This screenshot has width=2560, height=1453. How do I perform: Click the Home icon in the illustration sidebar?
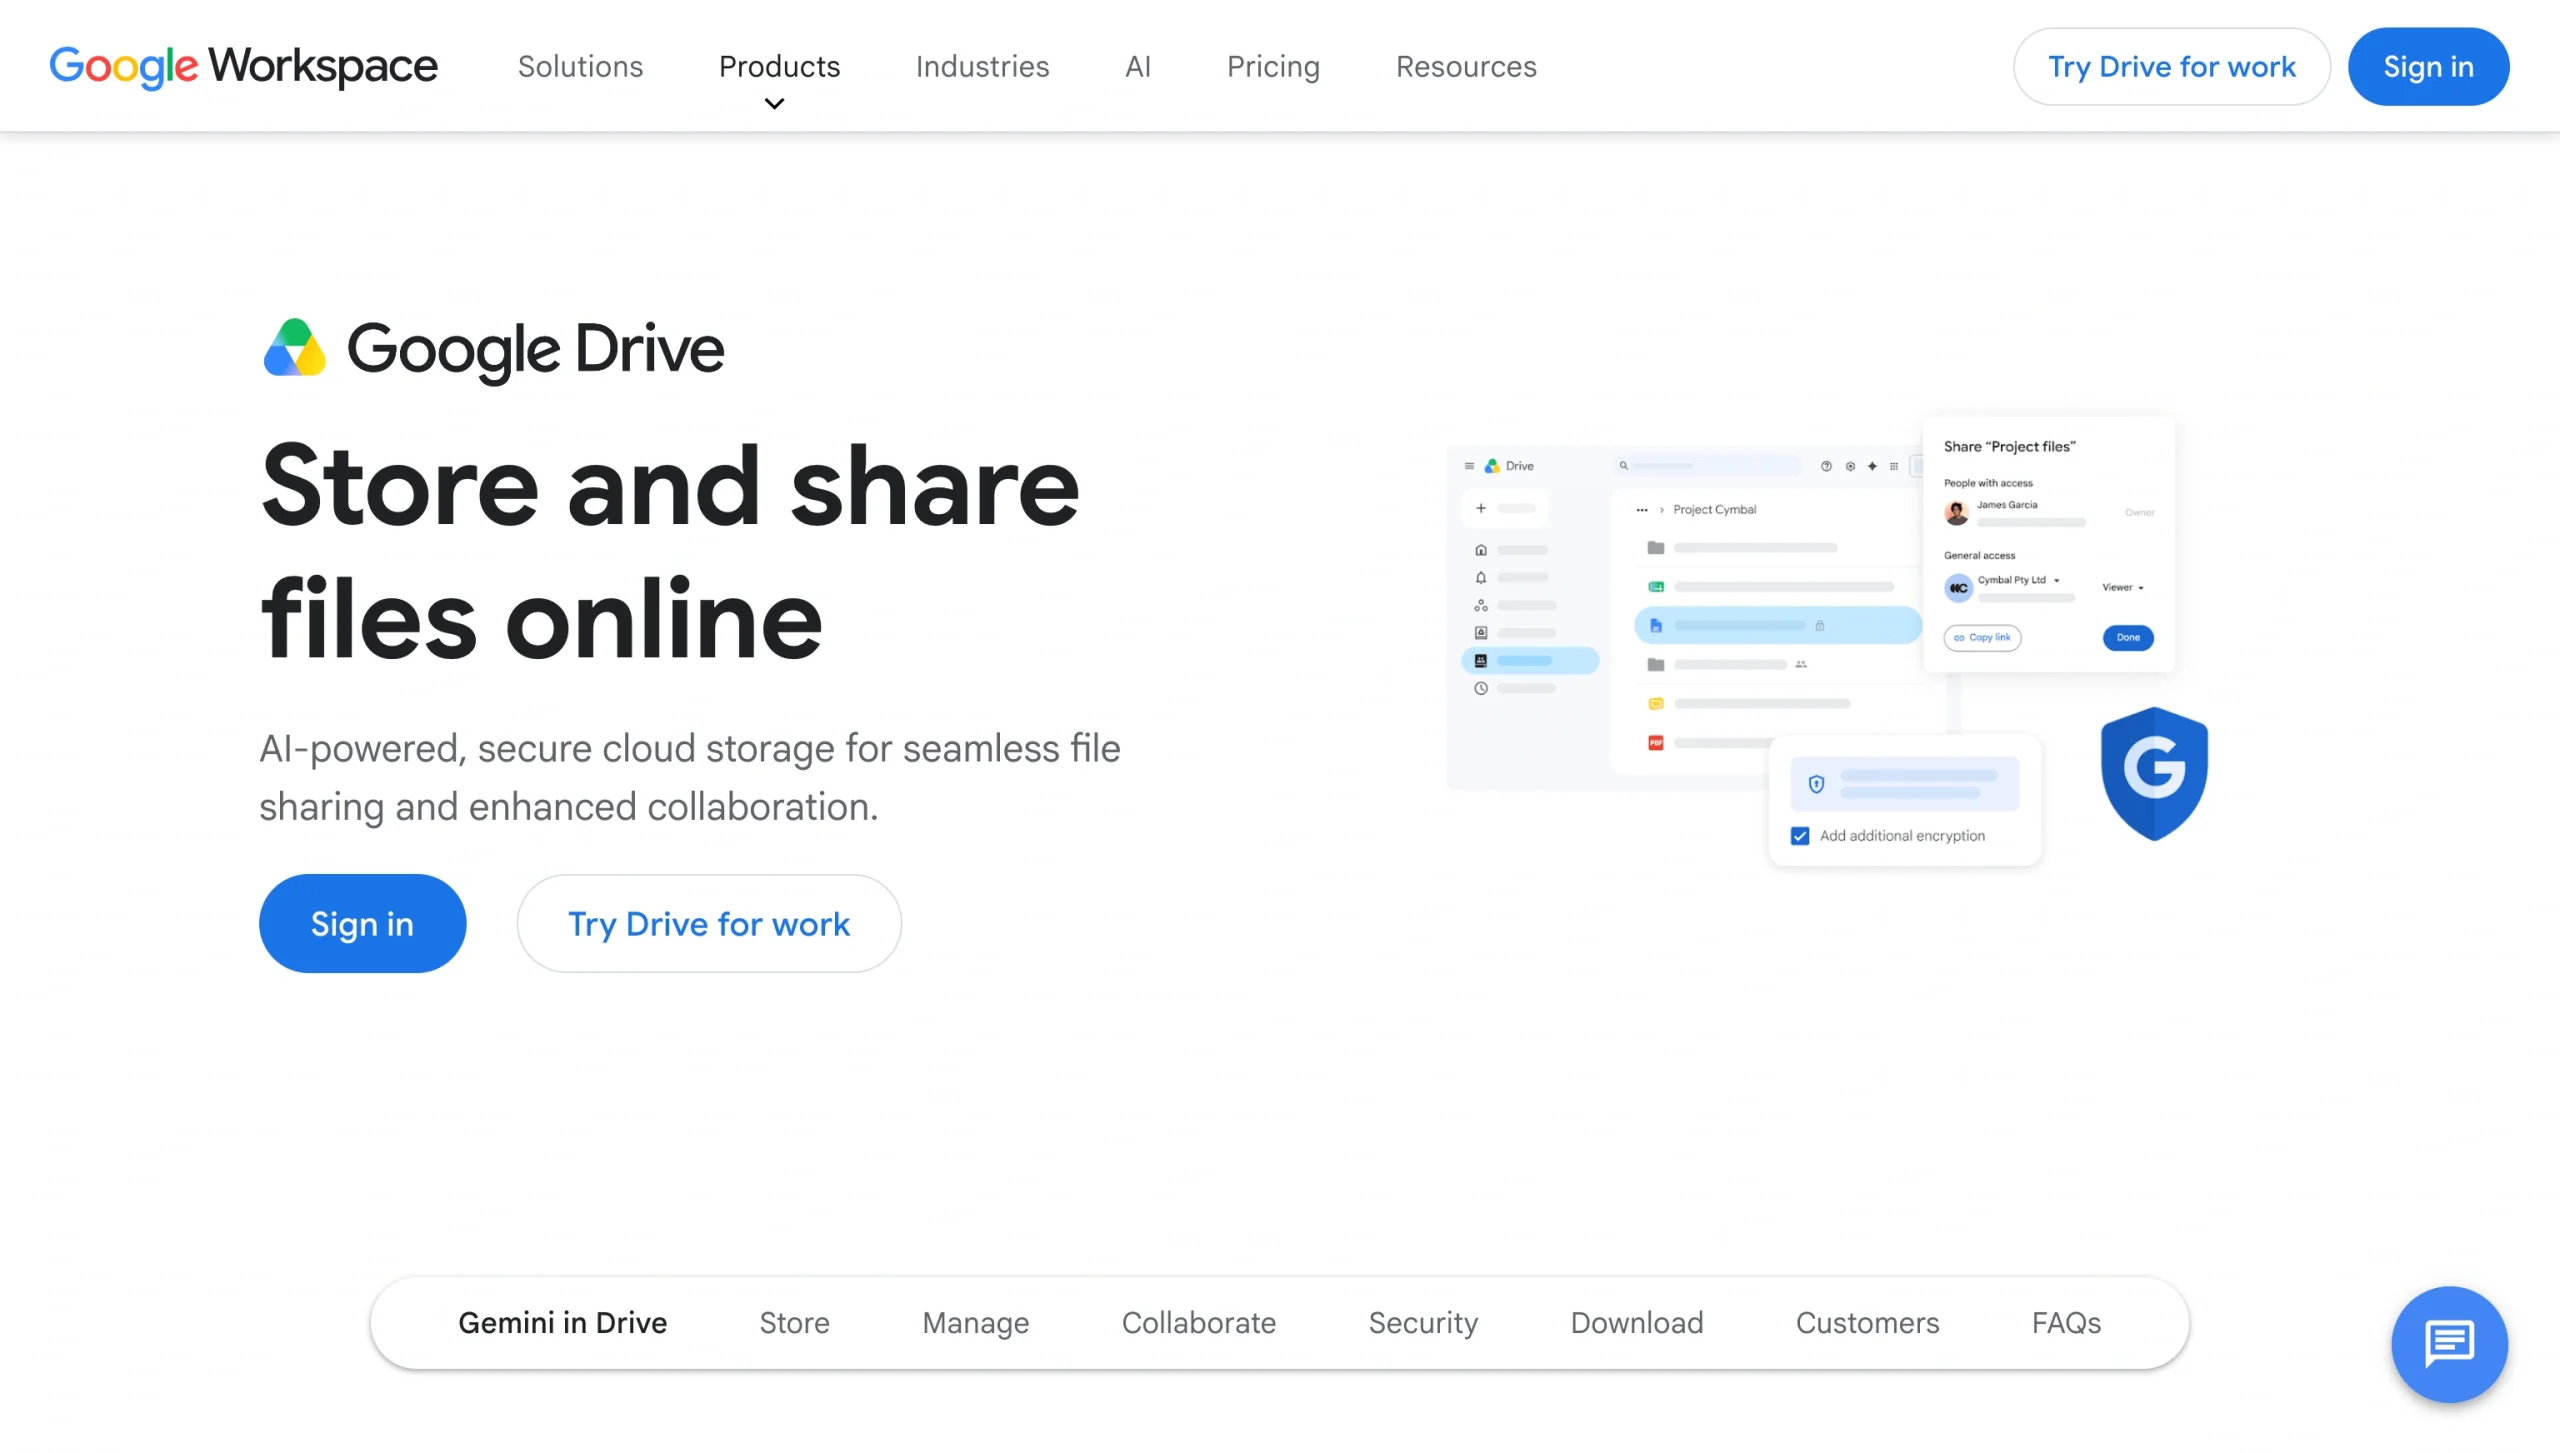click(x=1481, y=550)
